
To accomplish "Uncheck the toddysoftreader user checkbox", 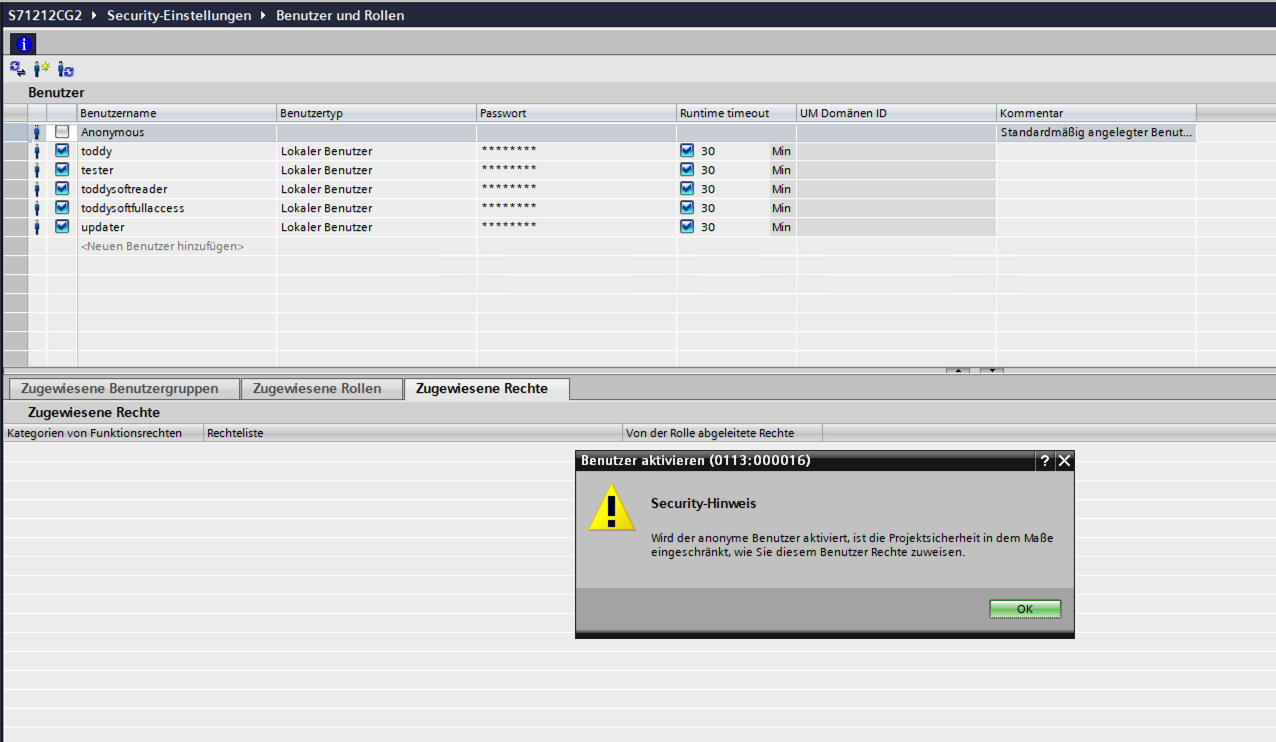I will (62, 189).
